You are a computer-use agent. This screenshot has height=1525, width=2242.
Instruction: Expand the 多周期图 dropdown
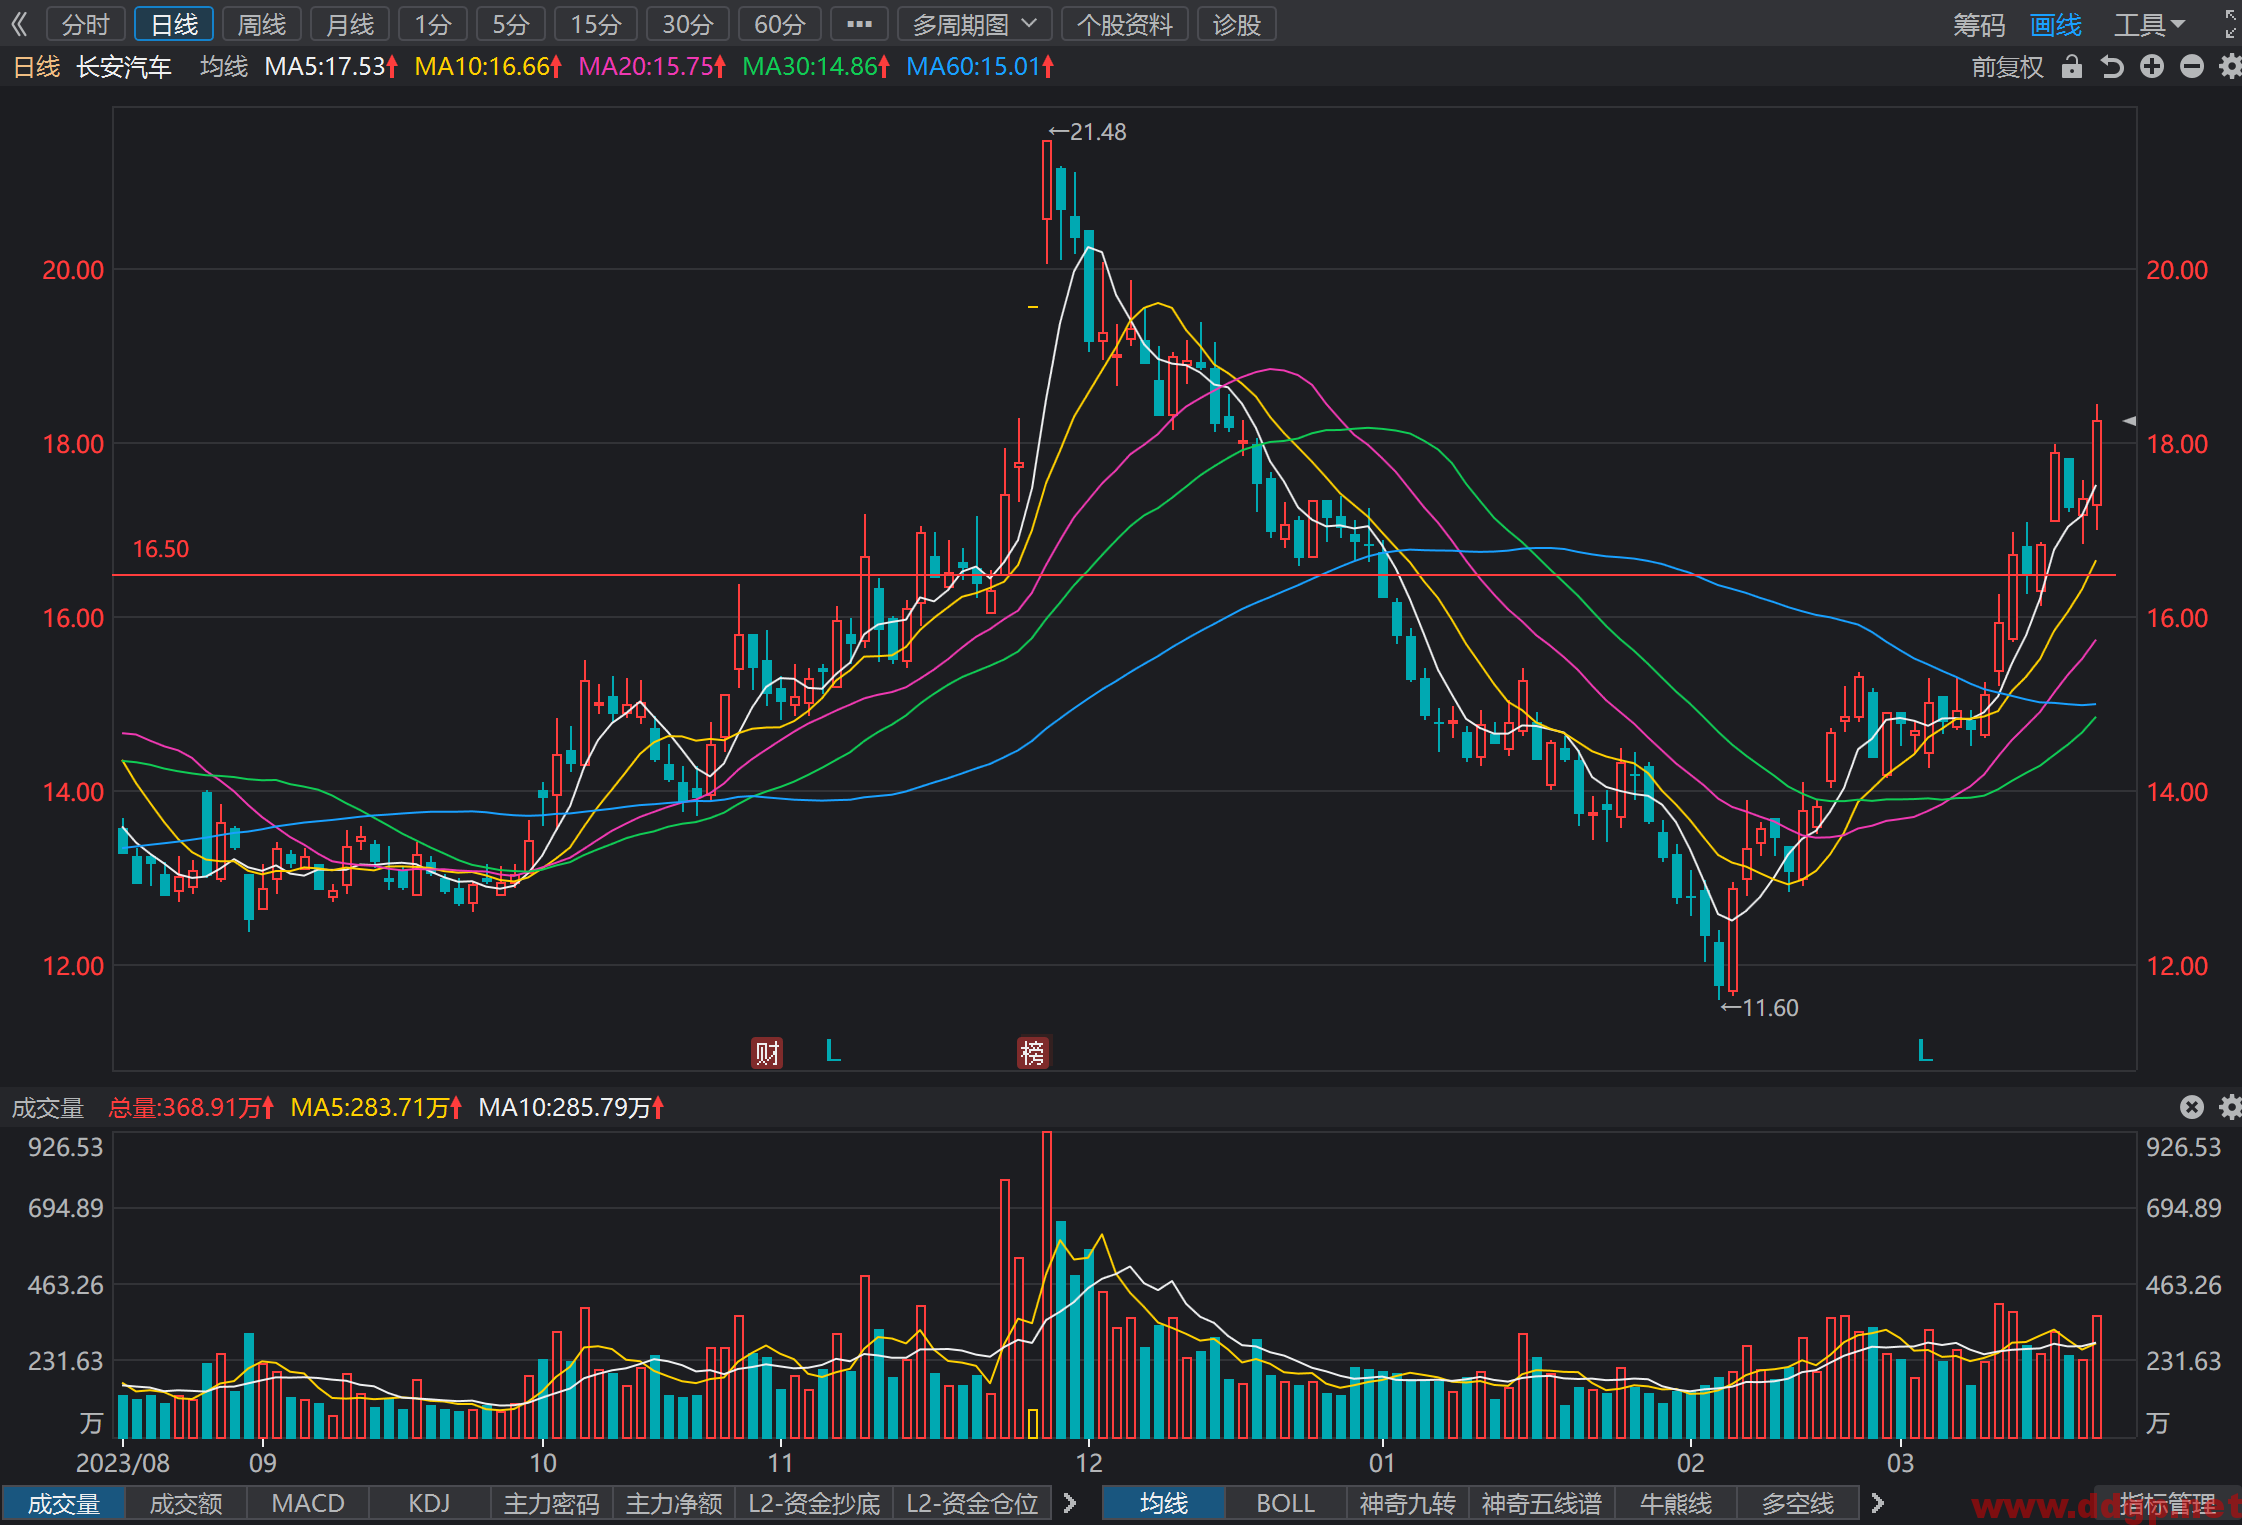[974, 24]
